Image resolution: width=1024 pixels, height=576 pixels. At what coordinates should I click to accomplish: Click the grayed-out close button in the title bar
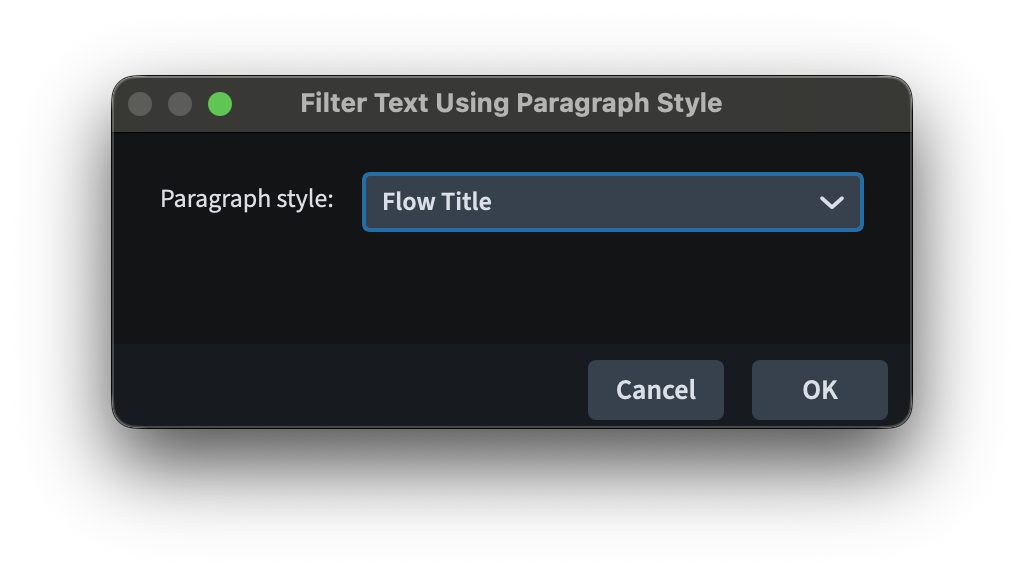coord(140,104)
